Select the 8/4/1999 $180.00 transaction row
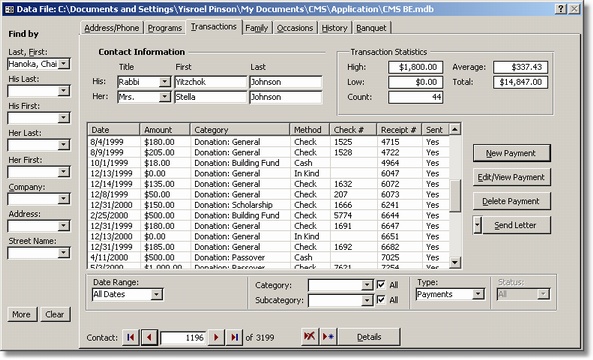Image resolution: width=593 pixels, height=360 pixels. pos(269,142)
